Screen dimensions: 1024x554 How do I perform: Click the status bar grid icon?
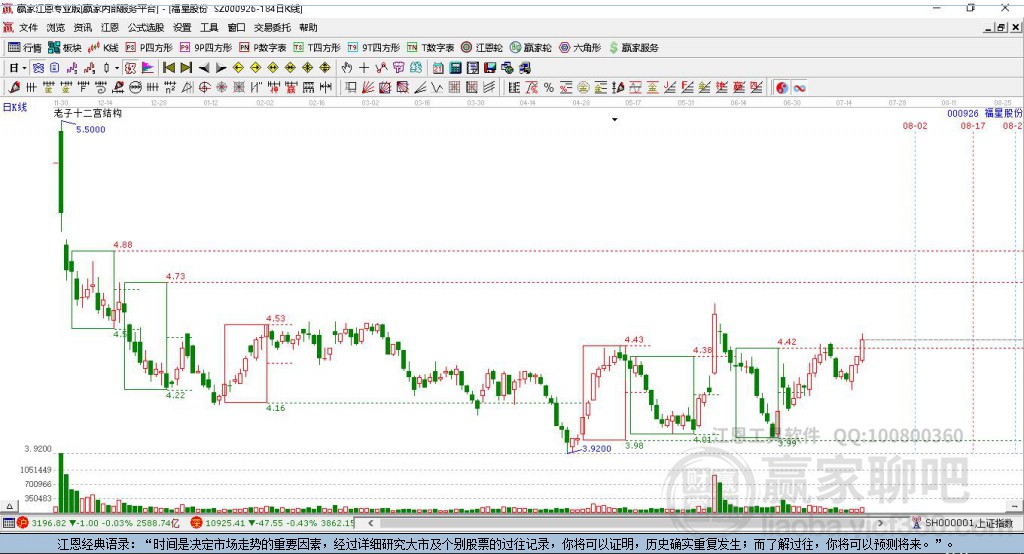[x=8, y=523]
